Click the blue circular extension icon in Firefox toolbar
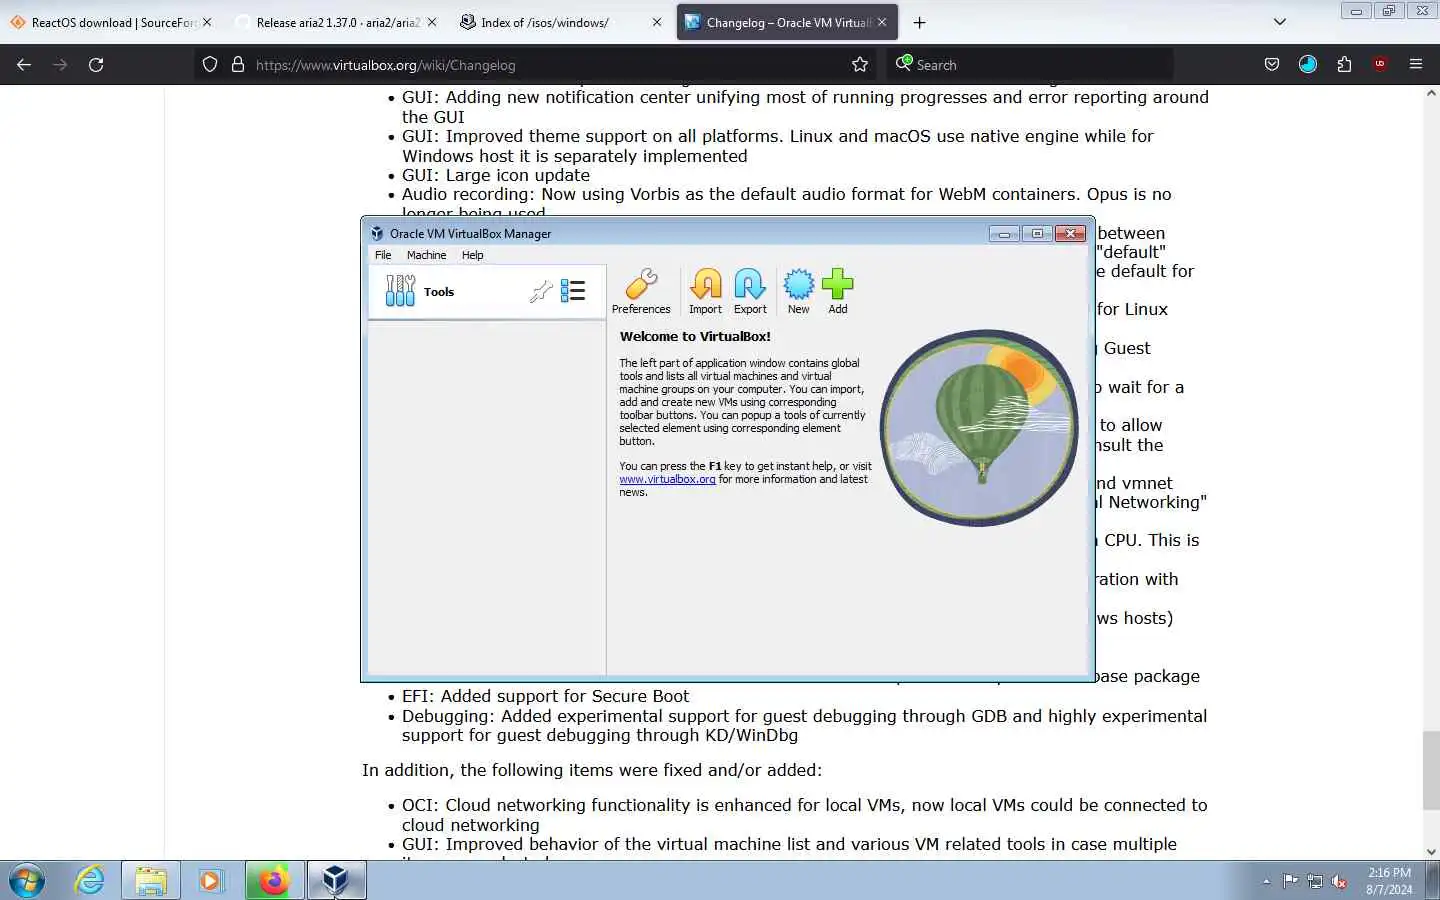1440x900 pixels. 1308,65
